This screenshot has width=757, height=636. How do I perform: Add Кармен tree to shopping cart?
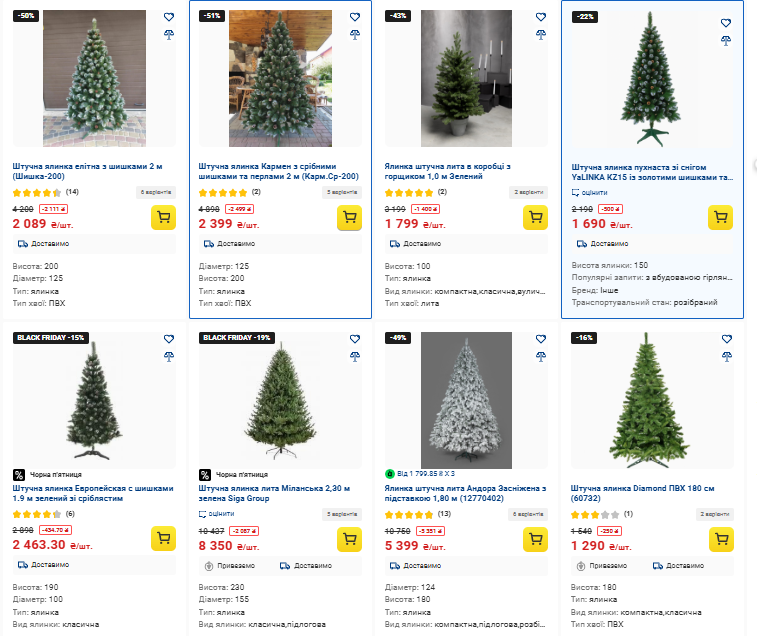349,218
